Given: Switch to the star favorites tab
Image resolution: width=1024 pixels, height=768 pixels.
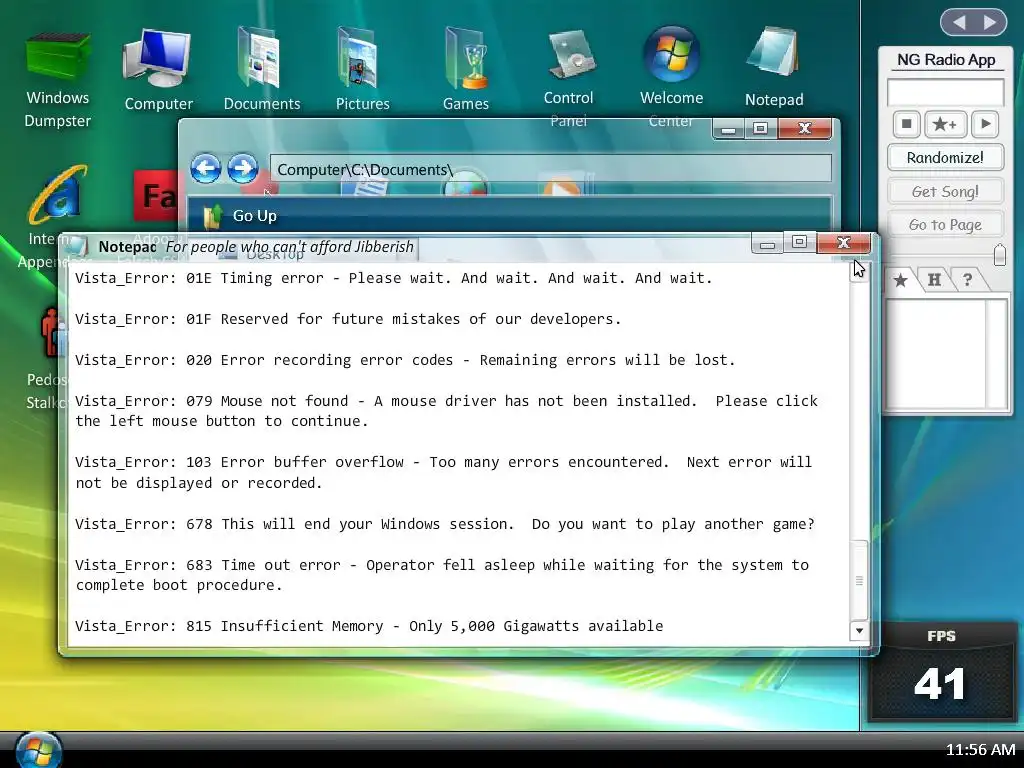Looking at the screenshot, I should [901, 280].
